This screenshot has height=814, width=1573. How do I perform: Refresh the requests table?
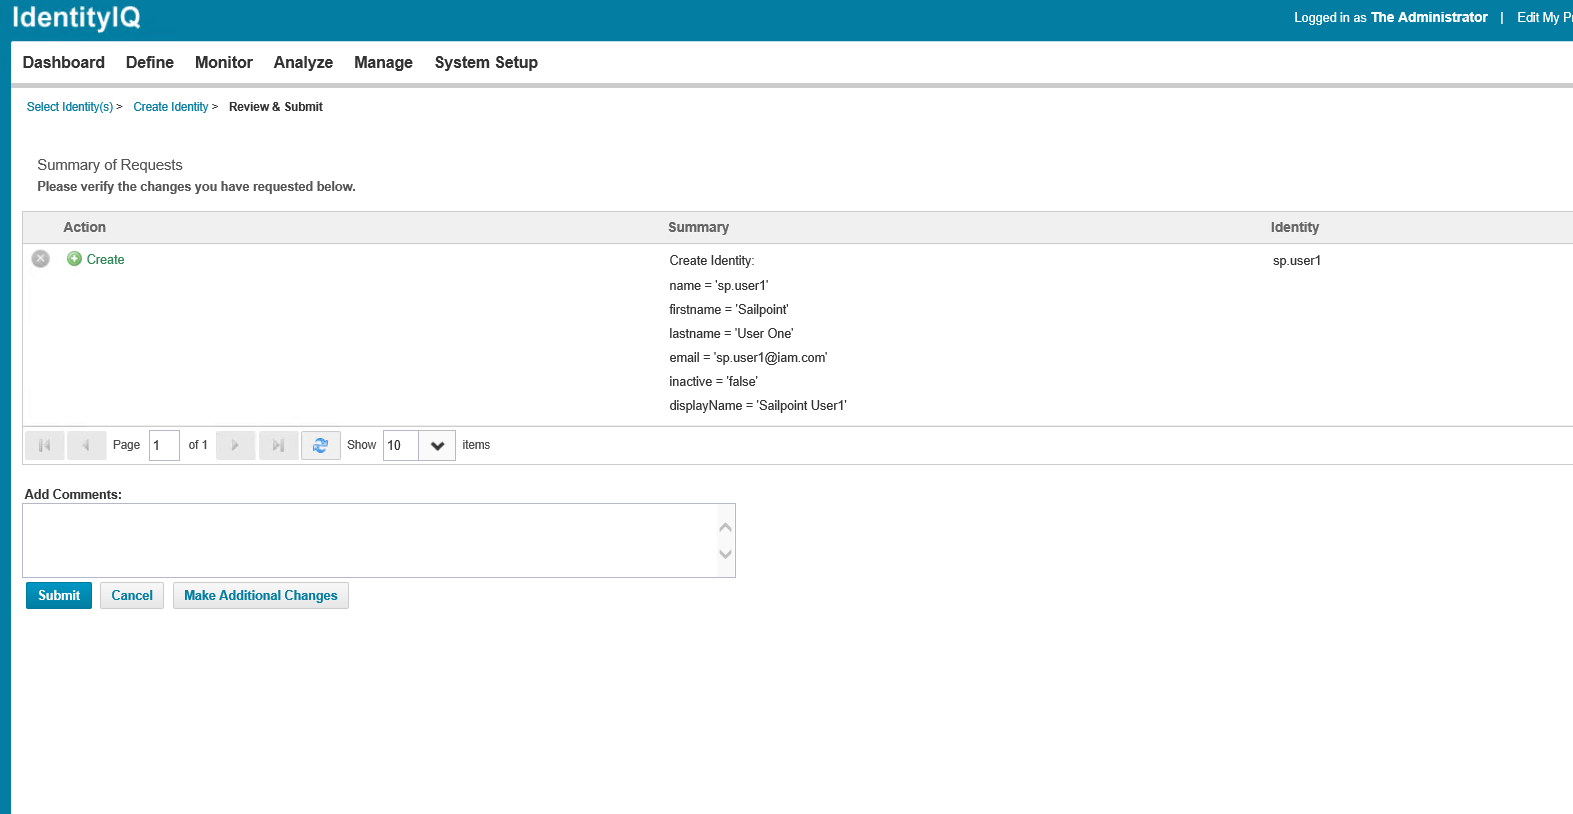click(321, 445)
